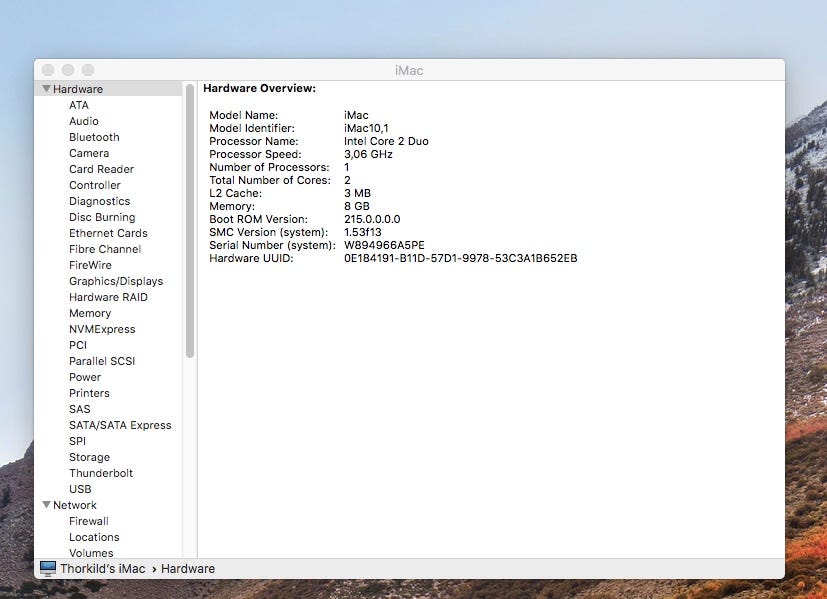The image size is (827, 599).
Task: Click the sidebar vertical scrollbar
Action: tap(190, 220)
